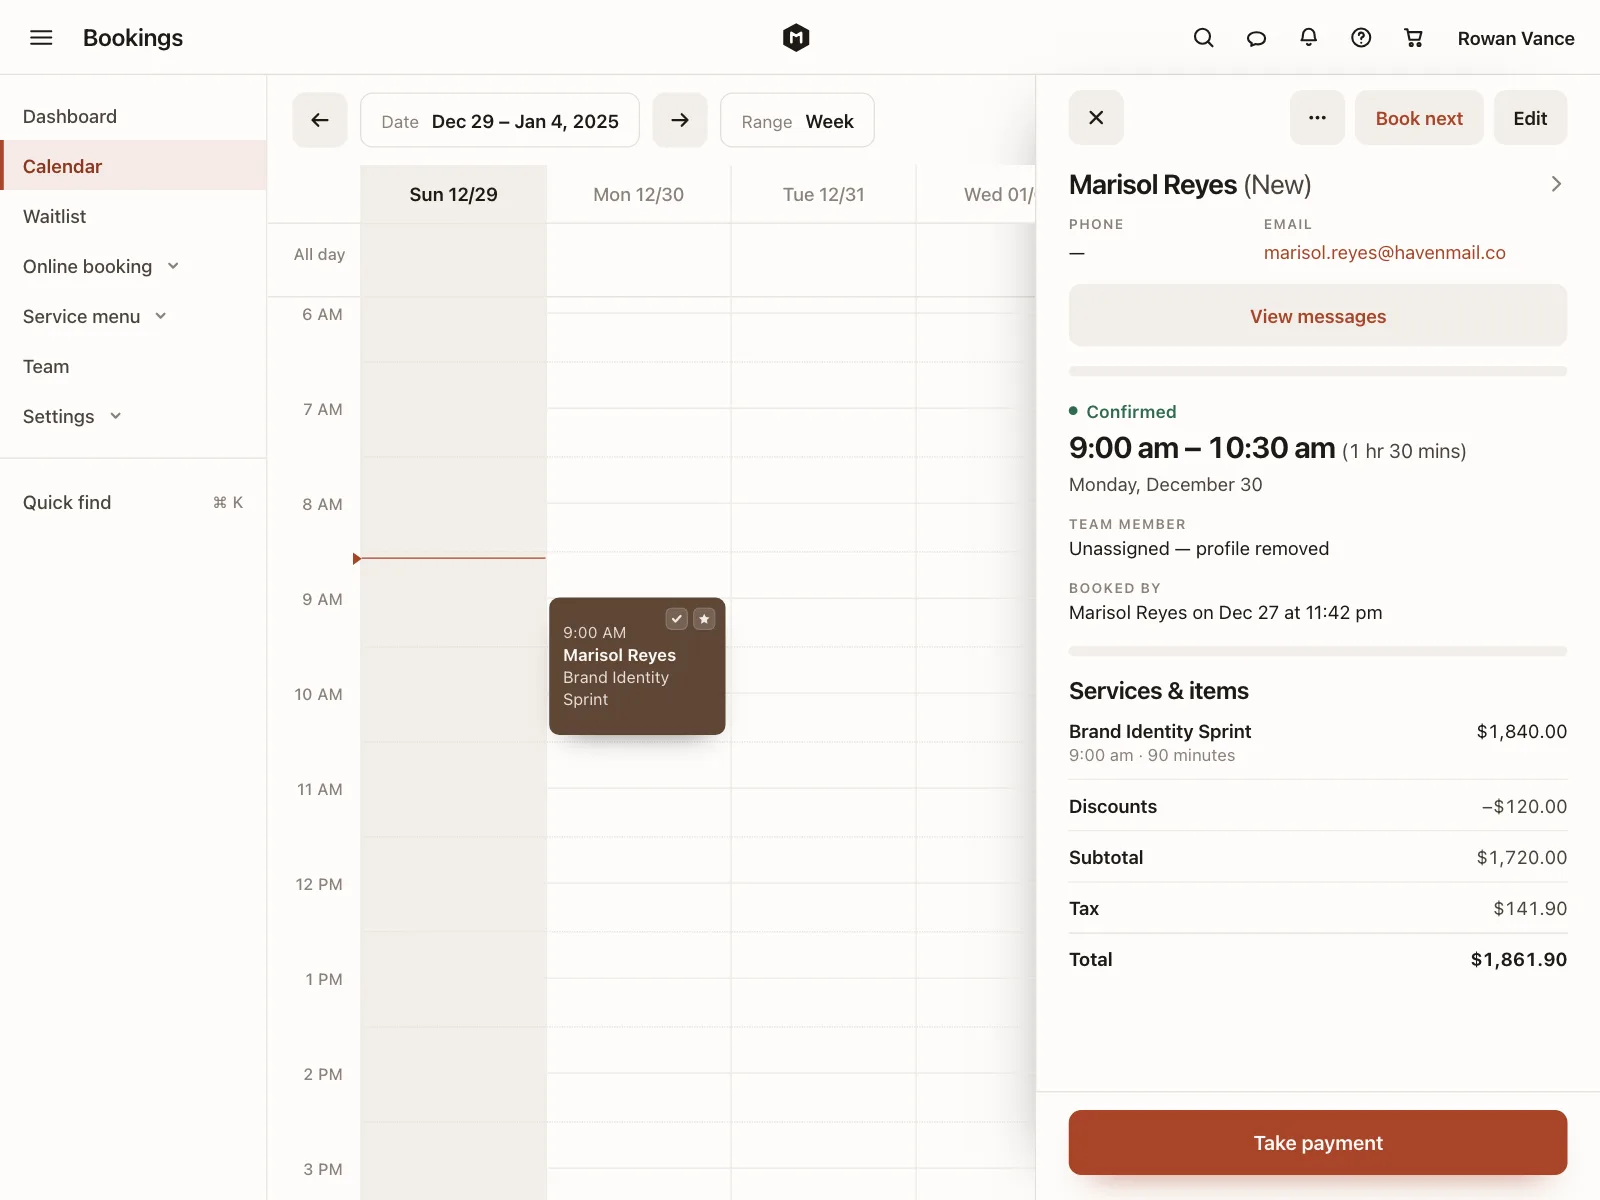1600x1200 pixels.
Task: Click the Brand Identity Sprint service row
Action: point(1318,742)
